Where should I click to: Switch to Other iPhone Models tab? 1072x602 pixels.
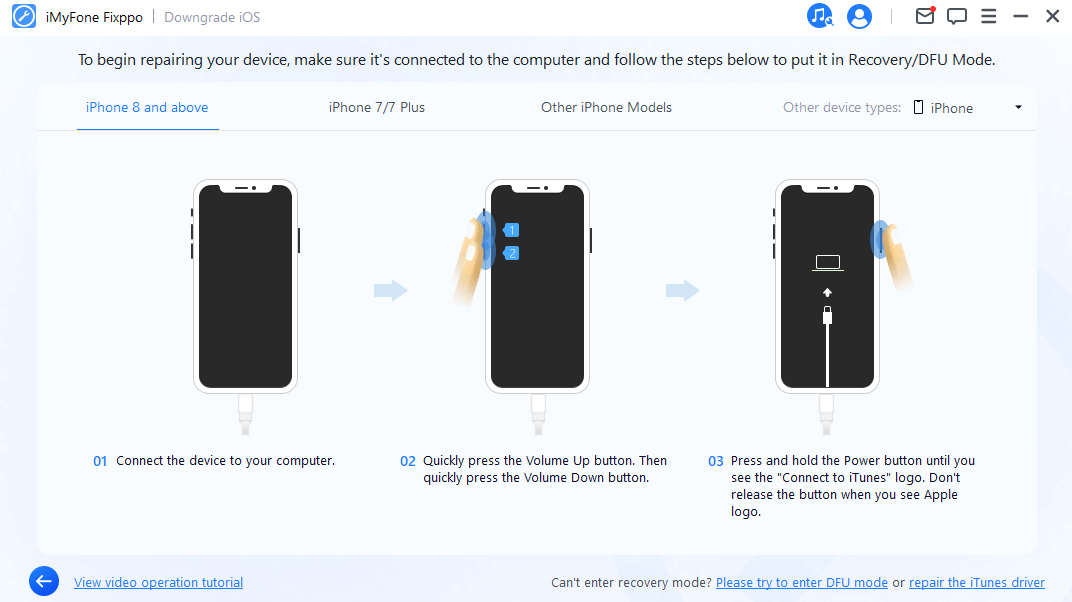coord(606,108)
